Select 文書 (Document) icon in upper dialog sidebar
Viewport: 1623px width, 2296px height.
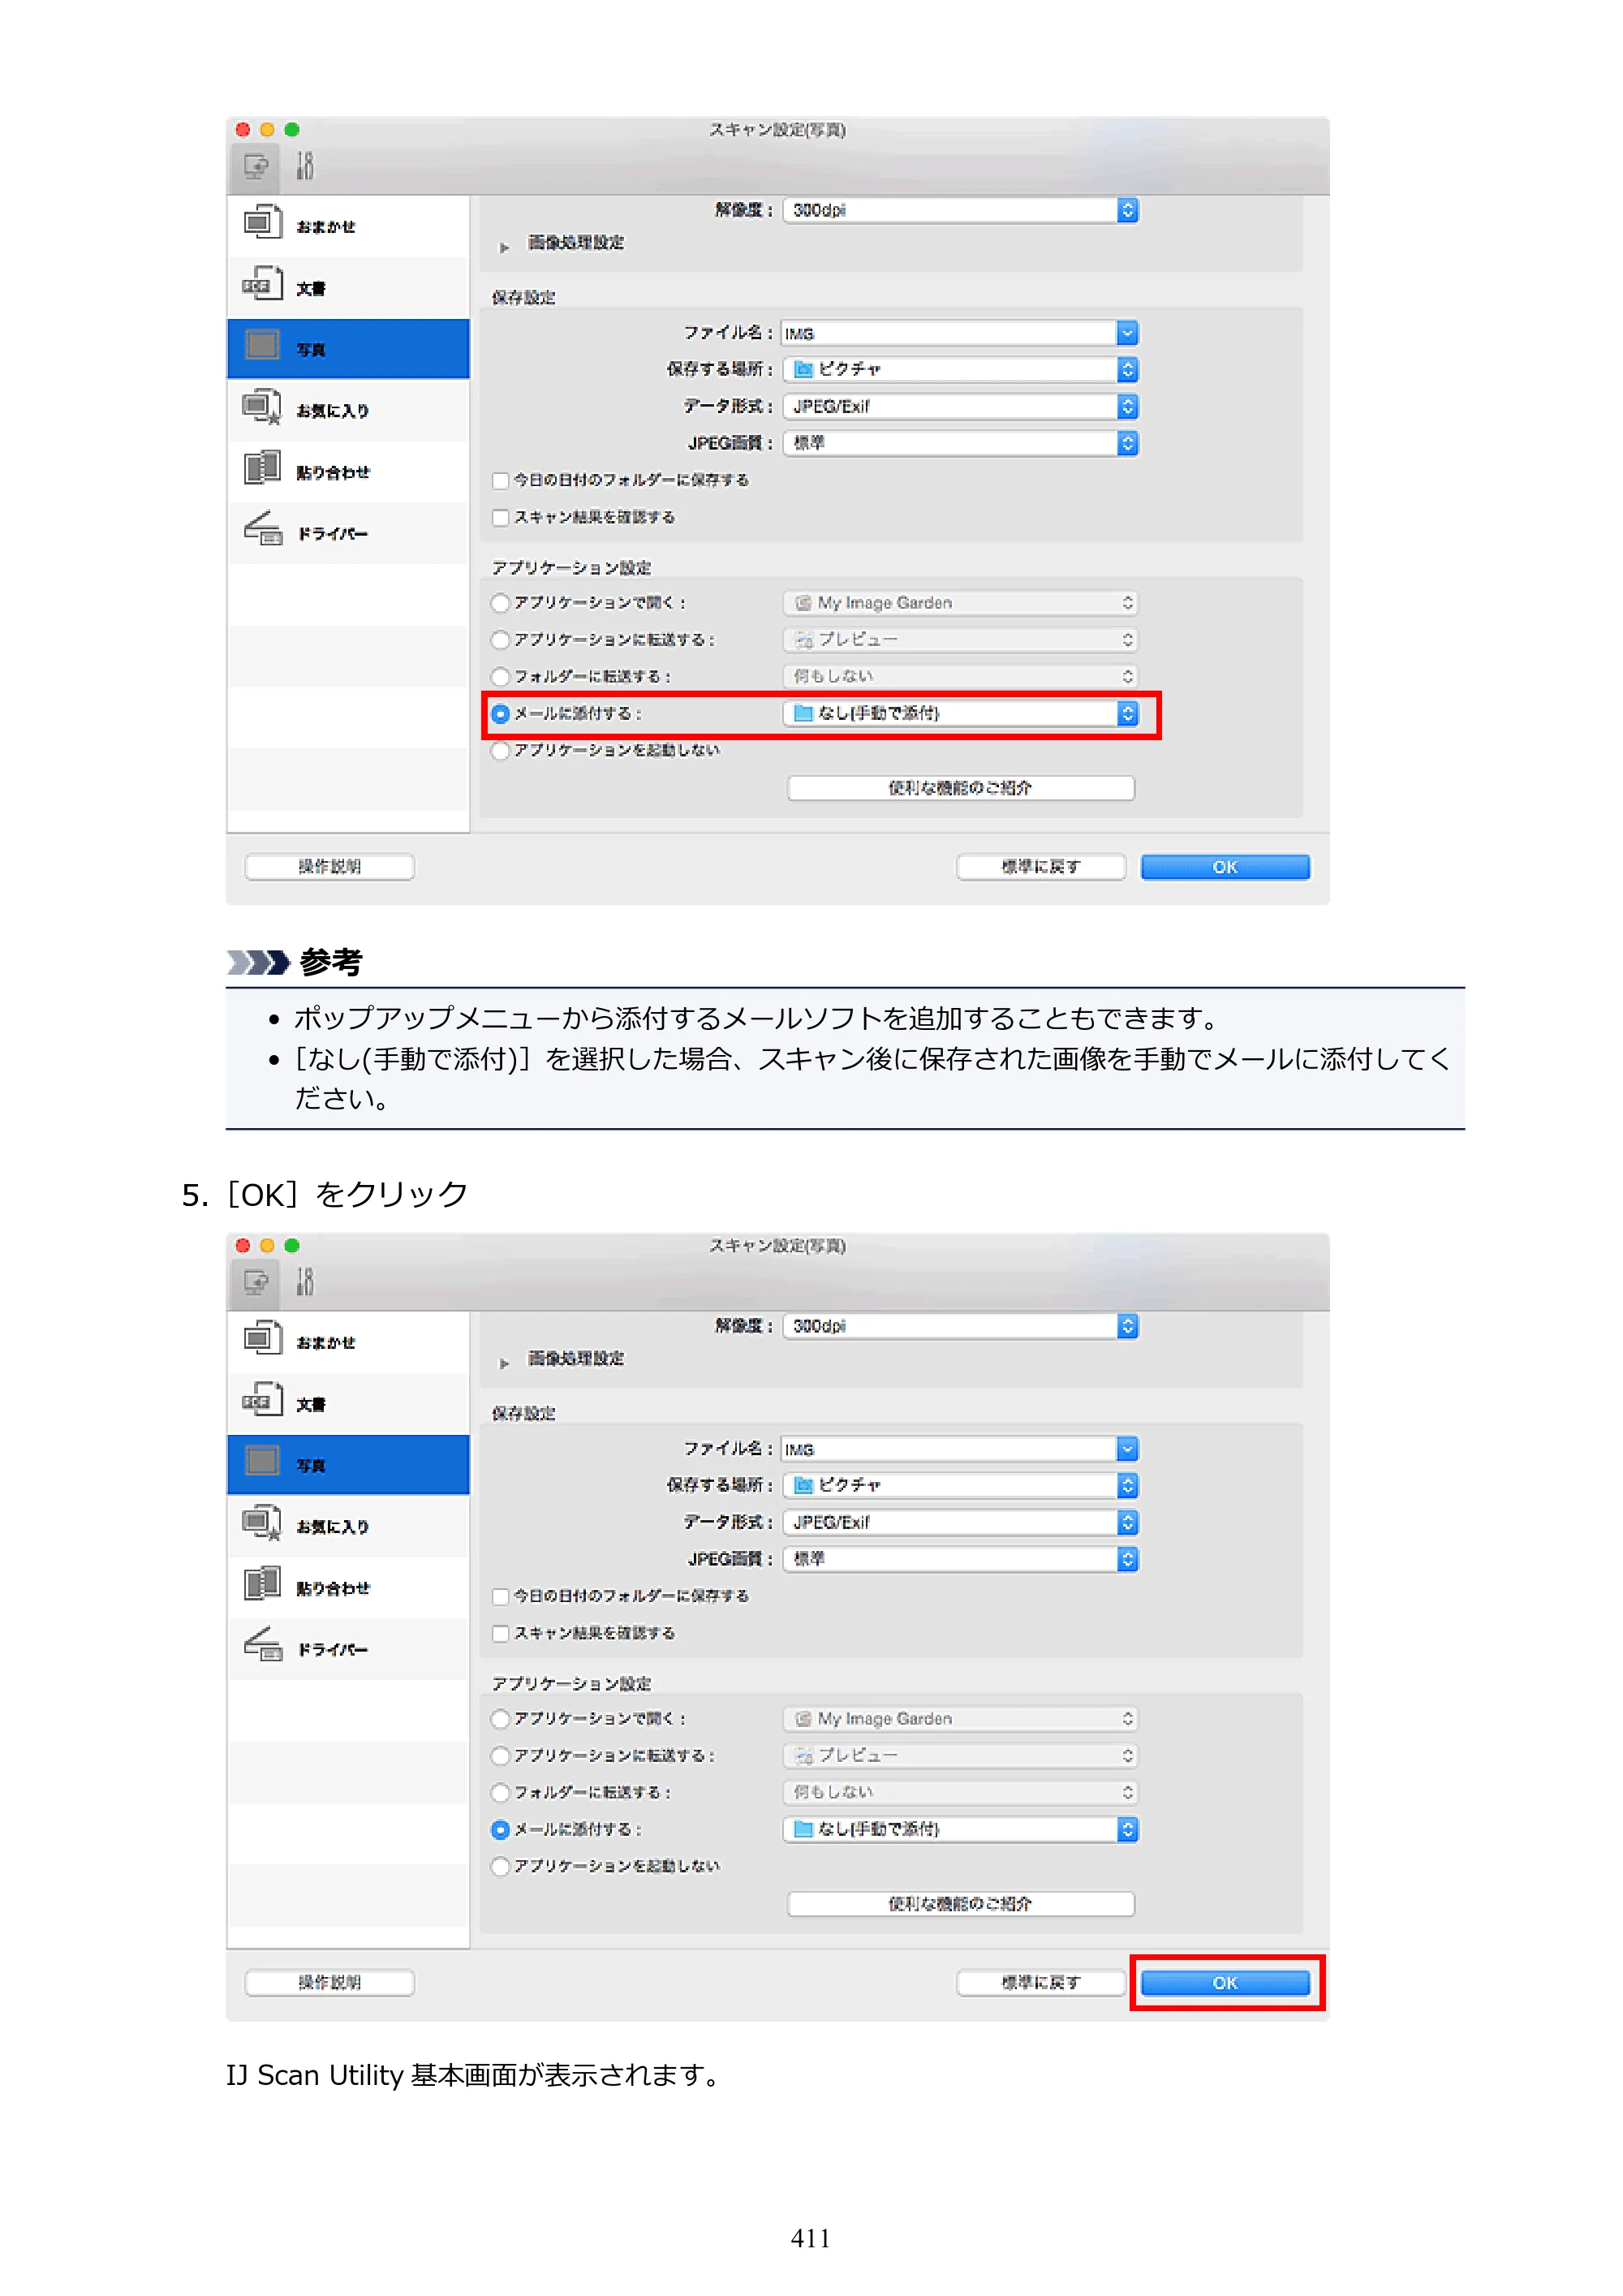tap(262, 285)
